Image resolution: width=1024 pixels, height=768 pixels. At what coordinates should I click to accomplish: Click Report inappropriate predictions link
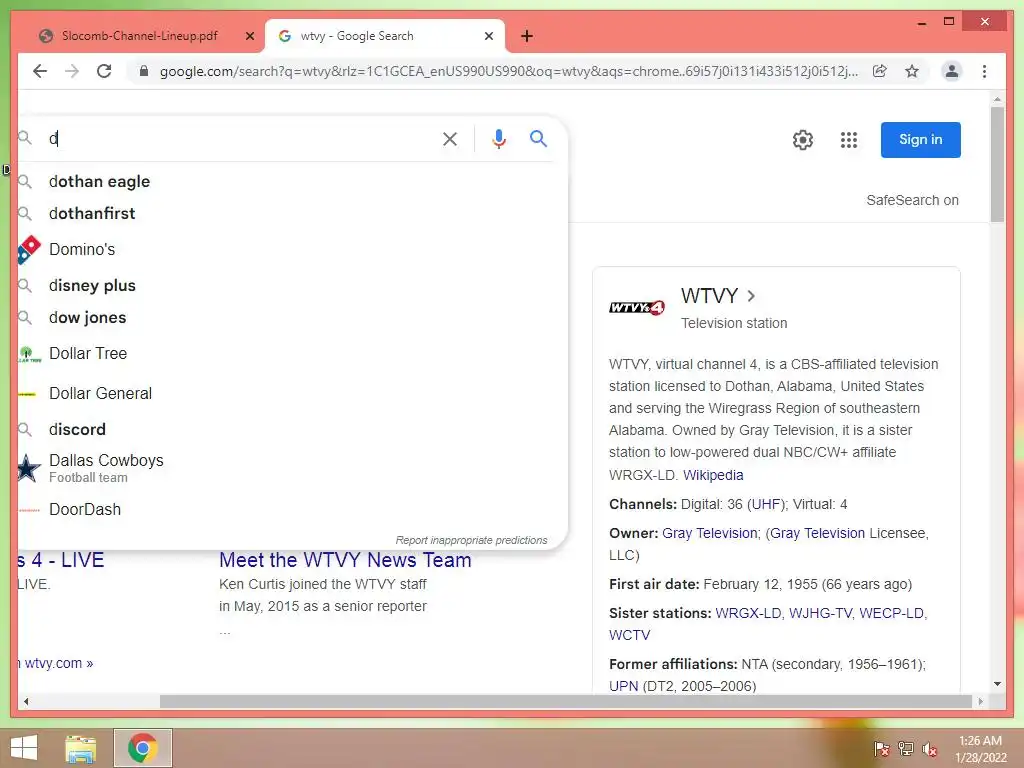472,540
